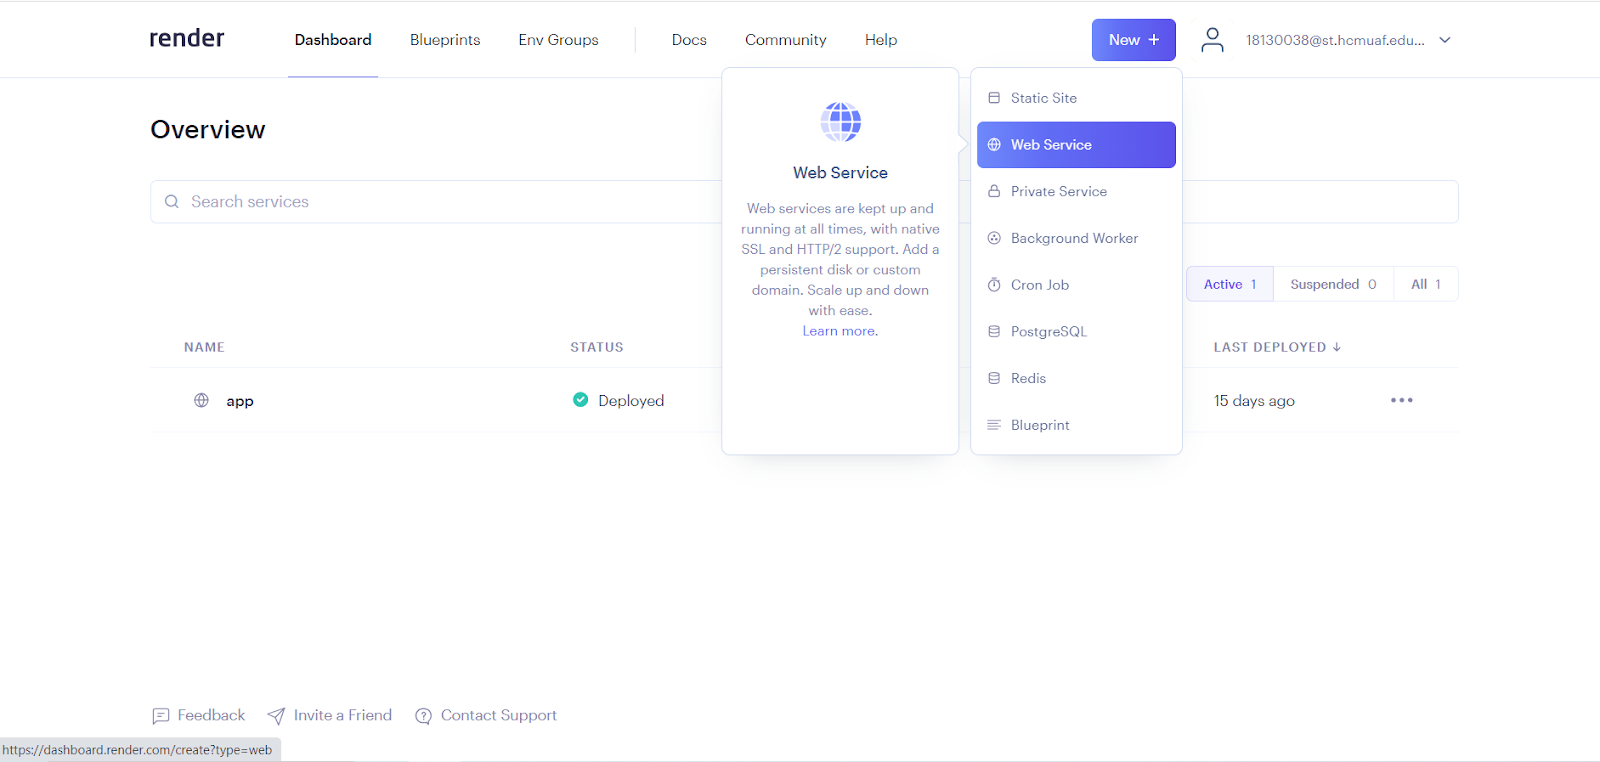Click the Blueprint lines icon

pyautogui.click(x=994, y=425)
